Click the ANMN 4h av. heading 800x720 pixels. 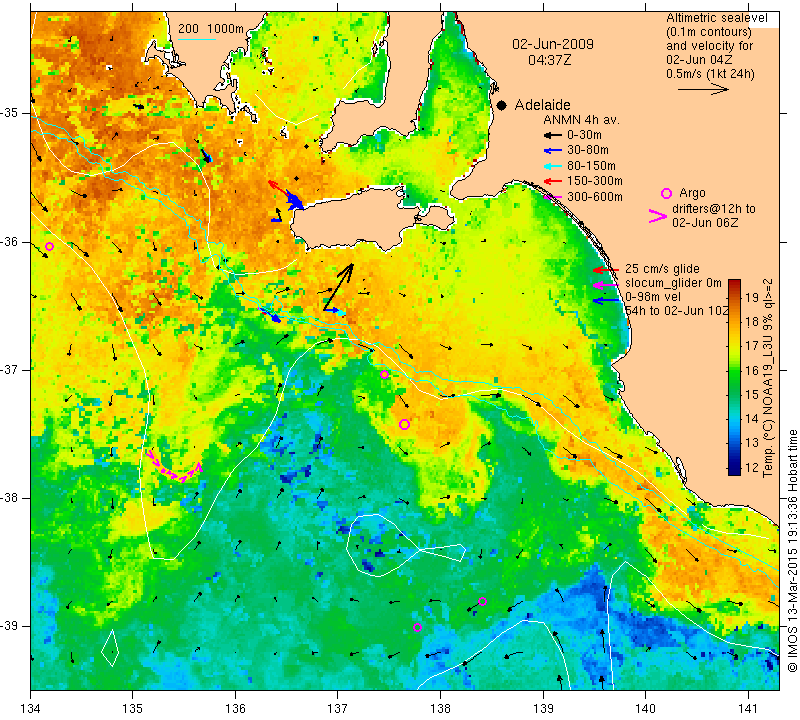(x=581, y=120)
